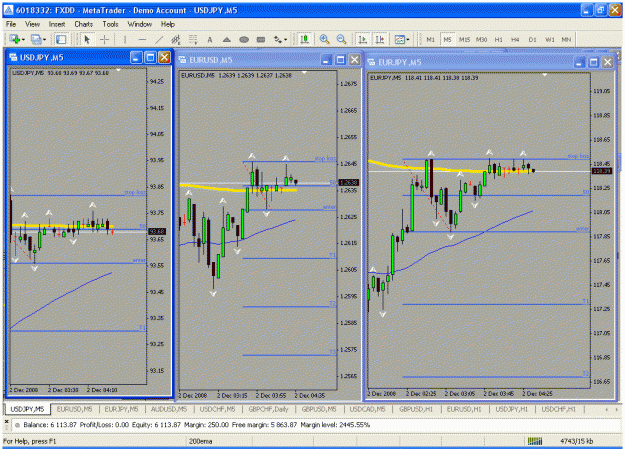Toggle the Market Watch panel icon
Screen dimensions: 625x449
tap(61, 39)
